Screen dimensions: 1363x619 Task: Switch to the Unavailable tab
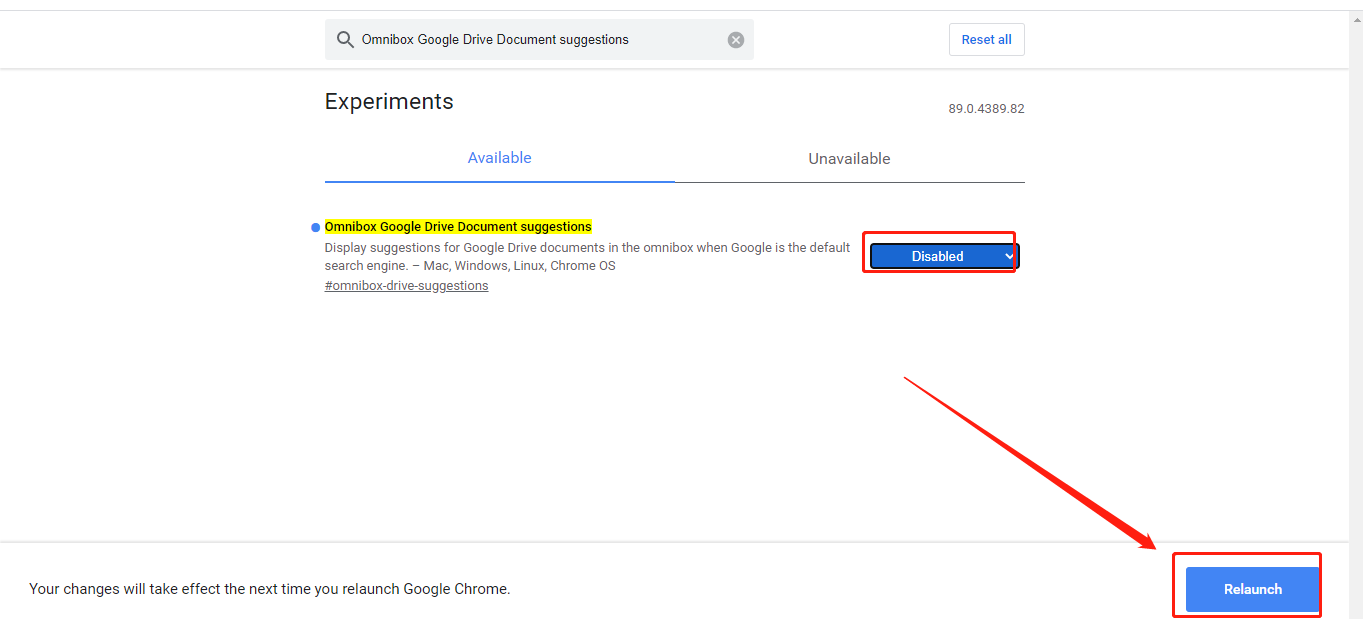pos(849,159)
